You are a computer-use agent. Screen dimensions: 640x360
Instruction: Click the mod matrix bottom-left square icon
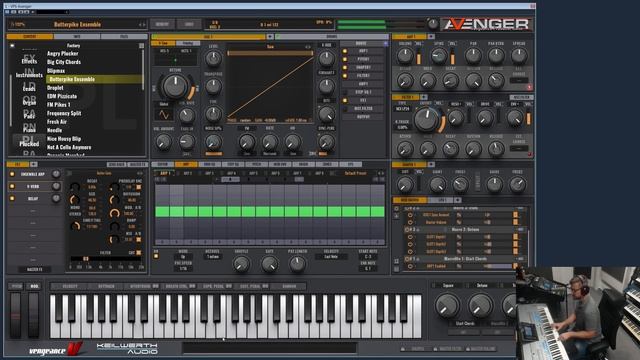396,269
